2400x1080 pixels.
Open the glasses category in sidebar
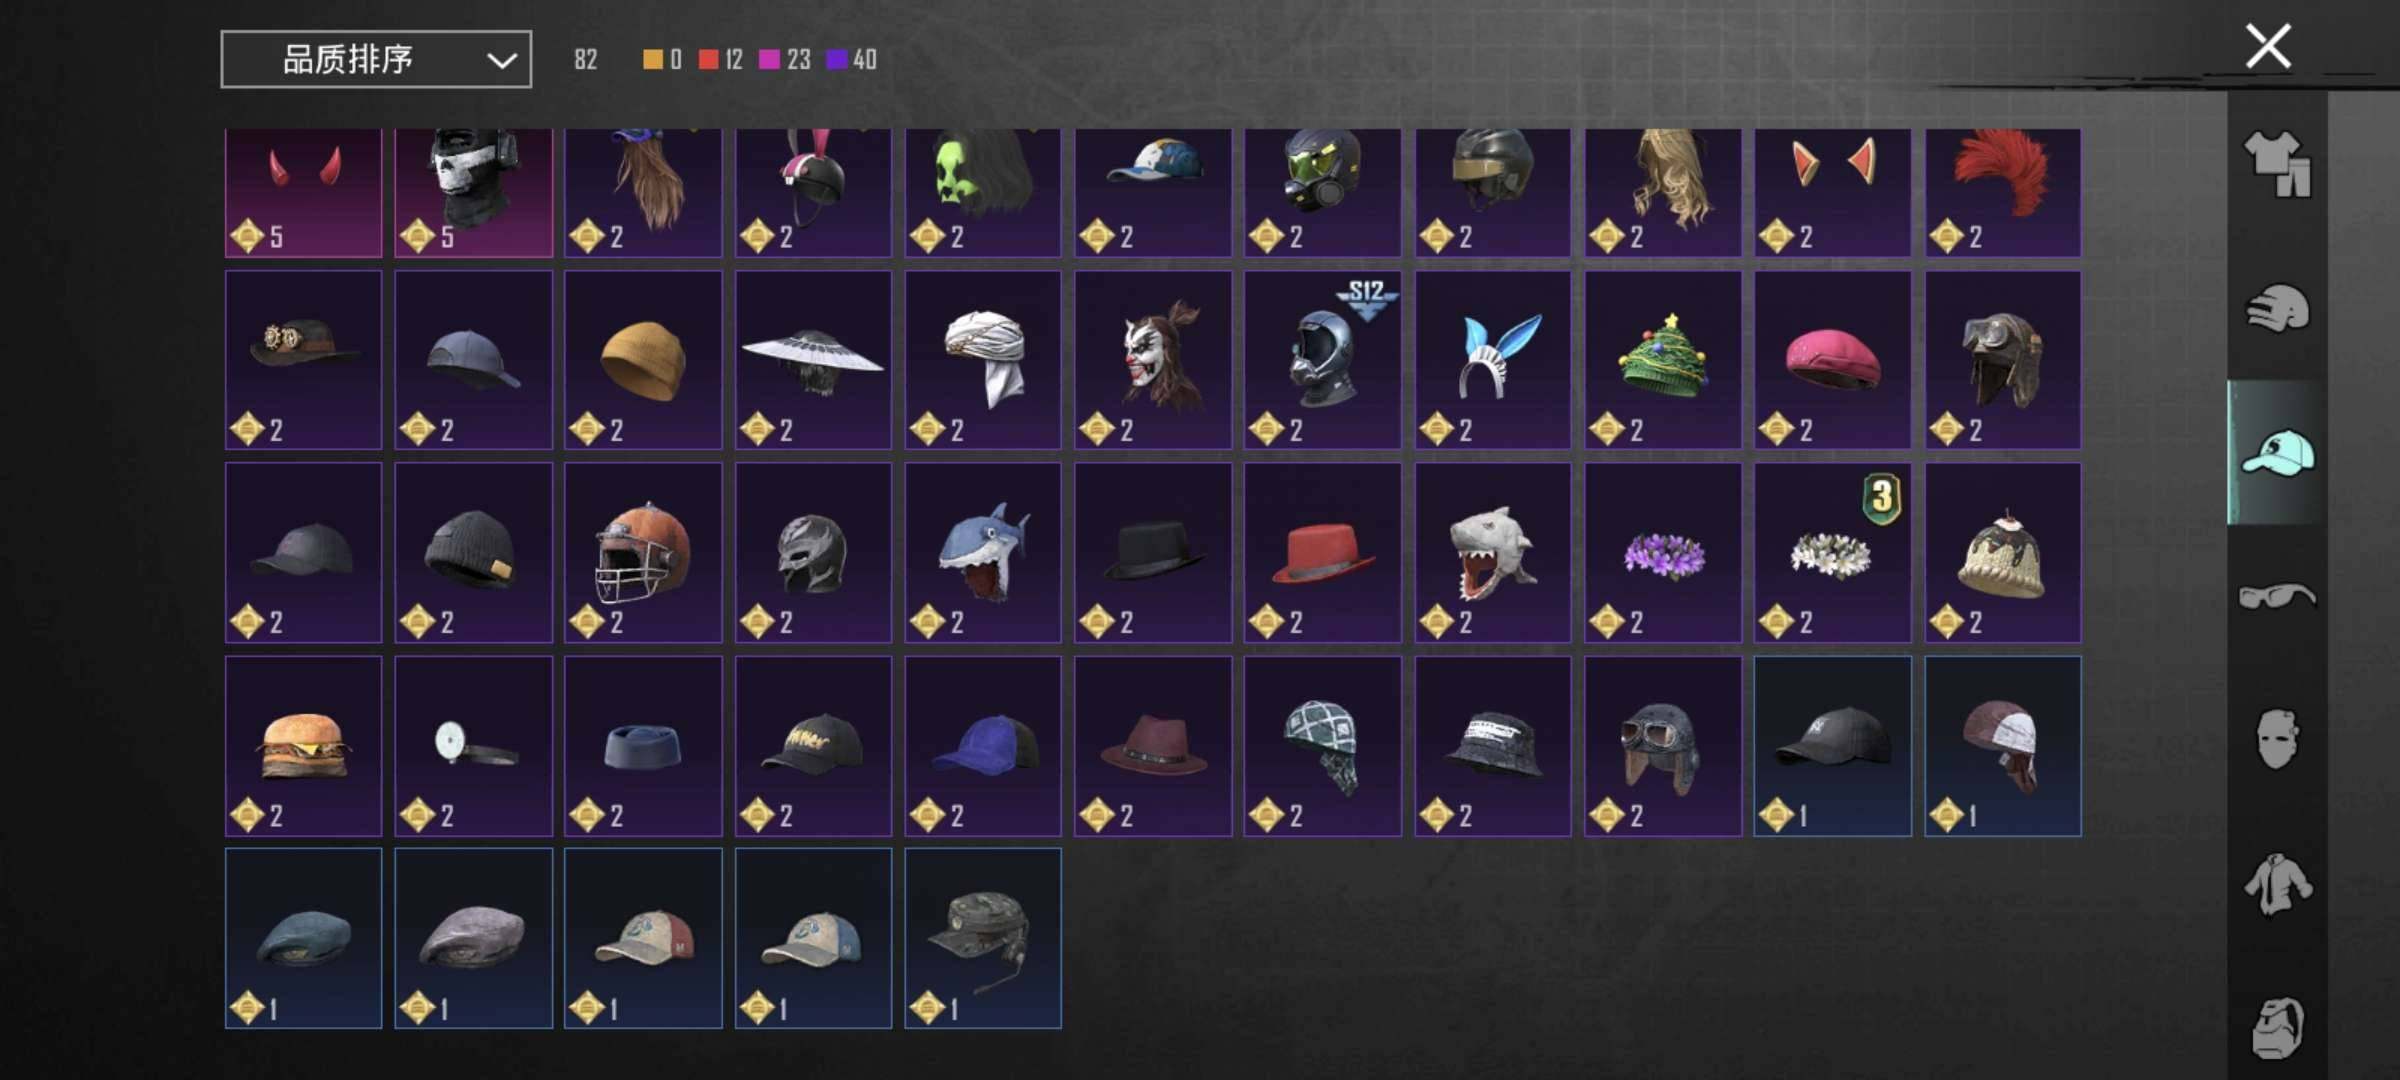(x=2277, y=597)
